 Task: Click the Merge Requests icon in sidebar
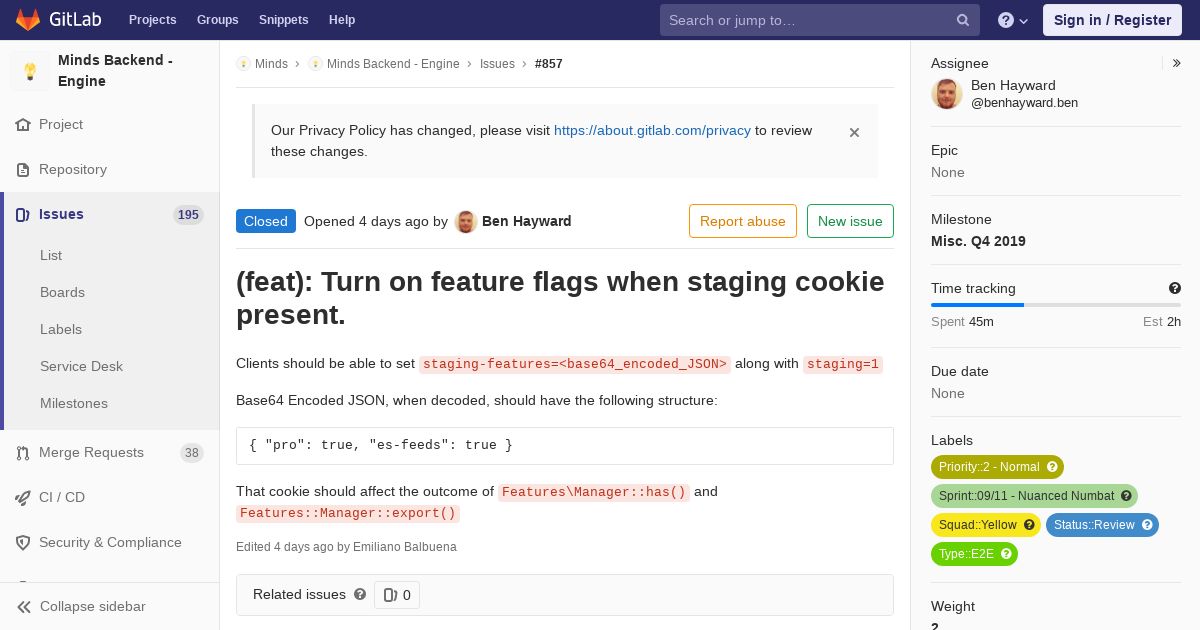(x=23, y=453)
